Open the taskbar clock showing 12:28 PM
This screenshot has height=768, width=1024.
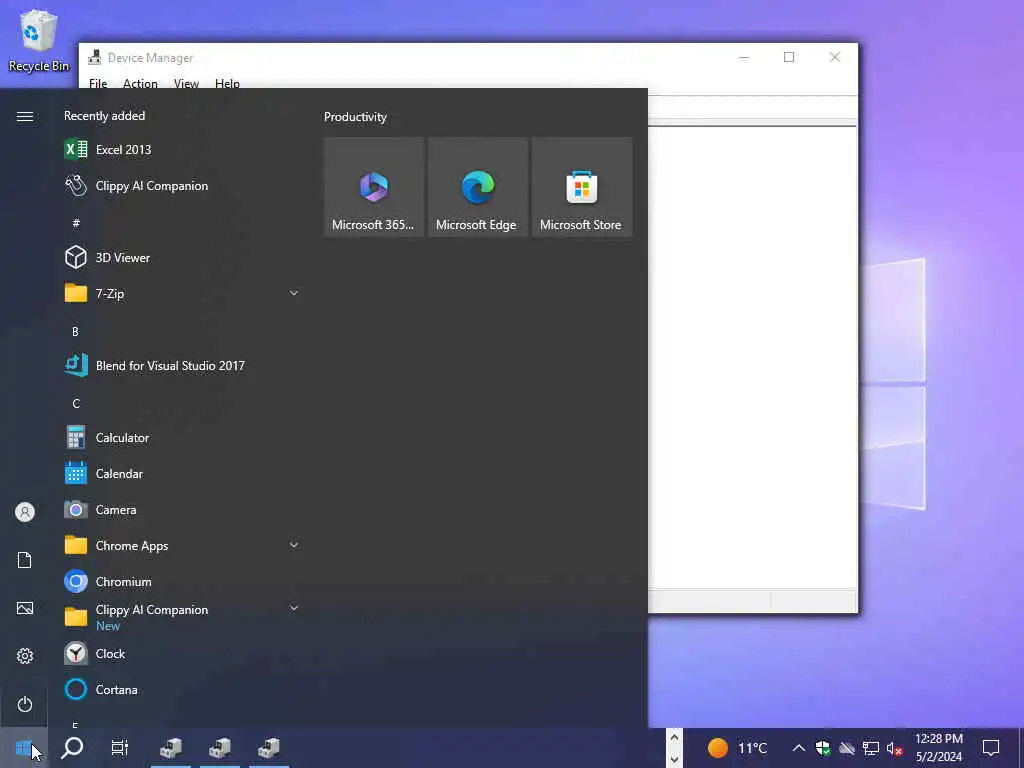[939, 748]
